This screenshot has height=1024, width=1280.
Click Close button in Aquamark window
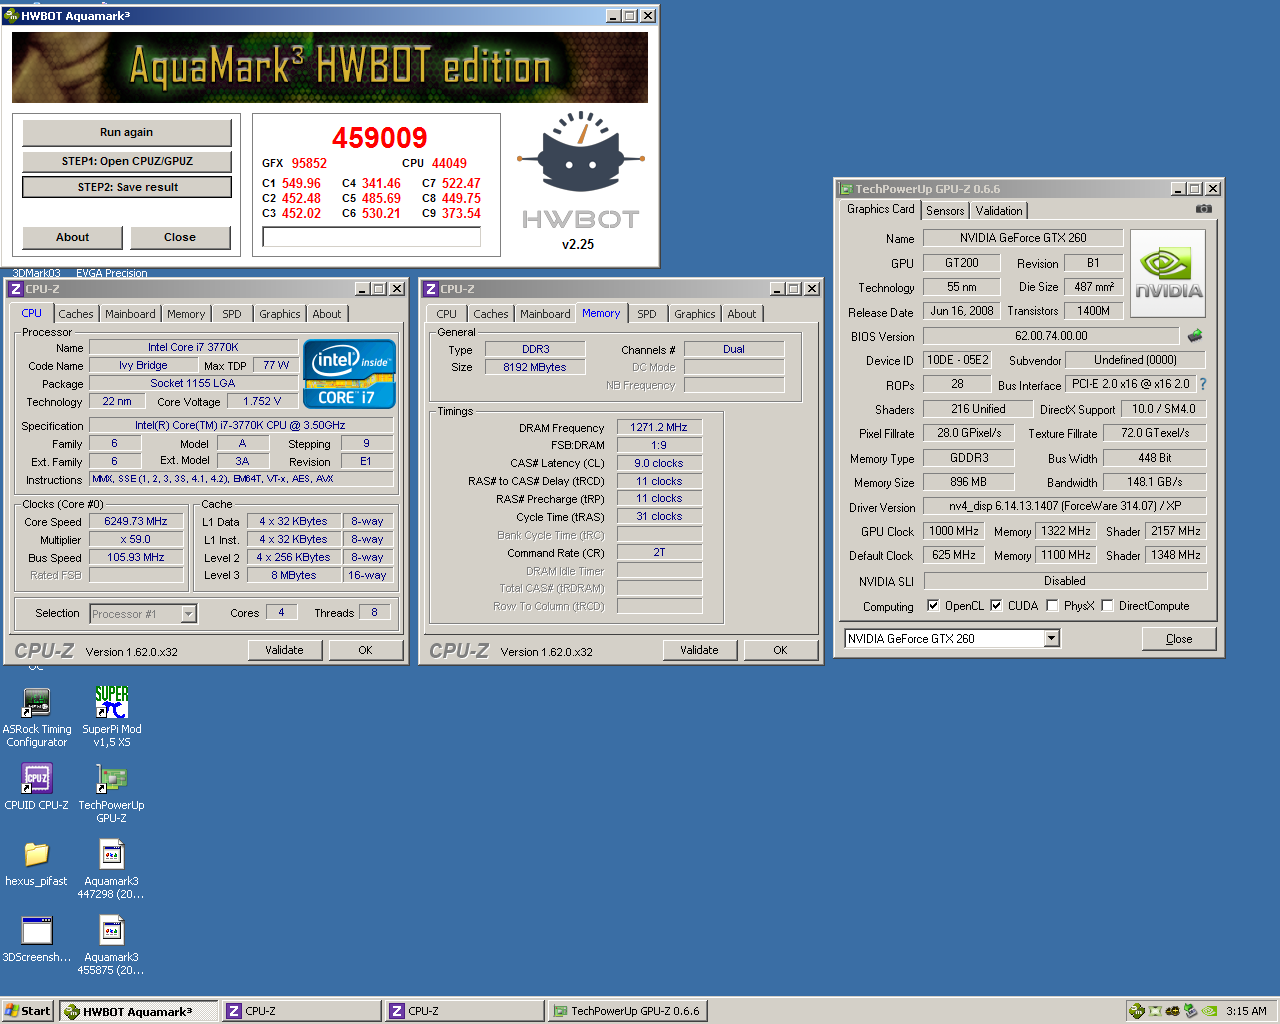(179, 237)
